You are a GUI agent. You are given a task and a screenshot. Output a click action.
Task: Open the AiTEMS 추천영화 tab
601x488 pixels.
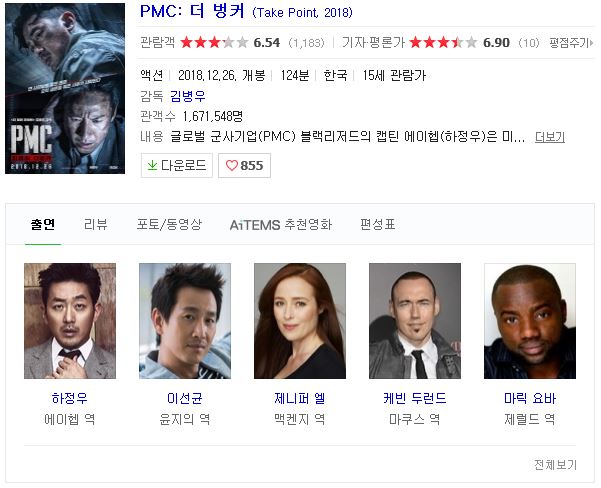(281, 225)
